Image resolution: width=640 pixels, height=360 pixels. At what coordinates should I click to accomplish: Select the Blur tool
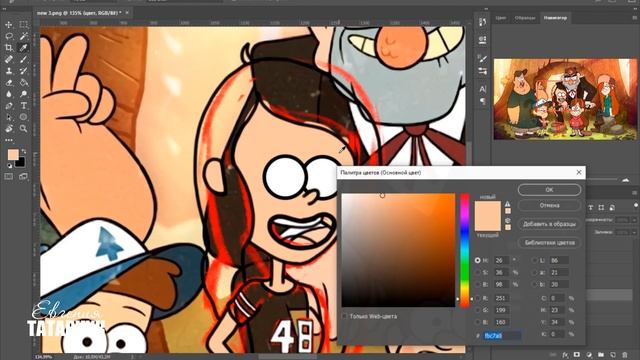click(x=9, y=94)
